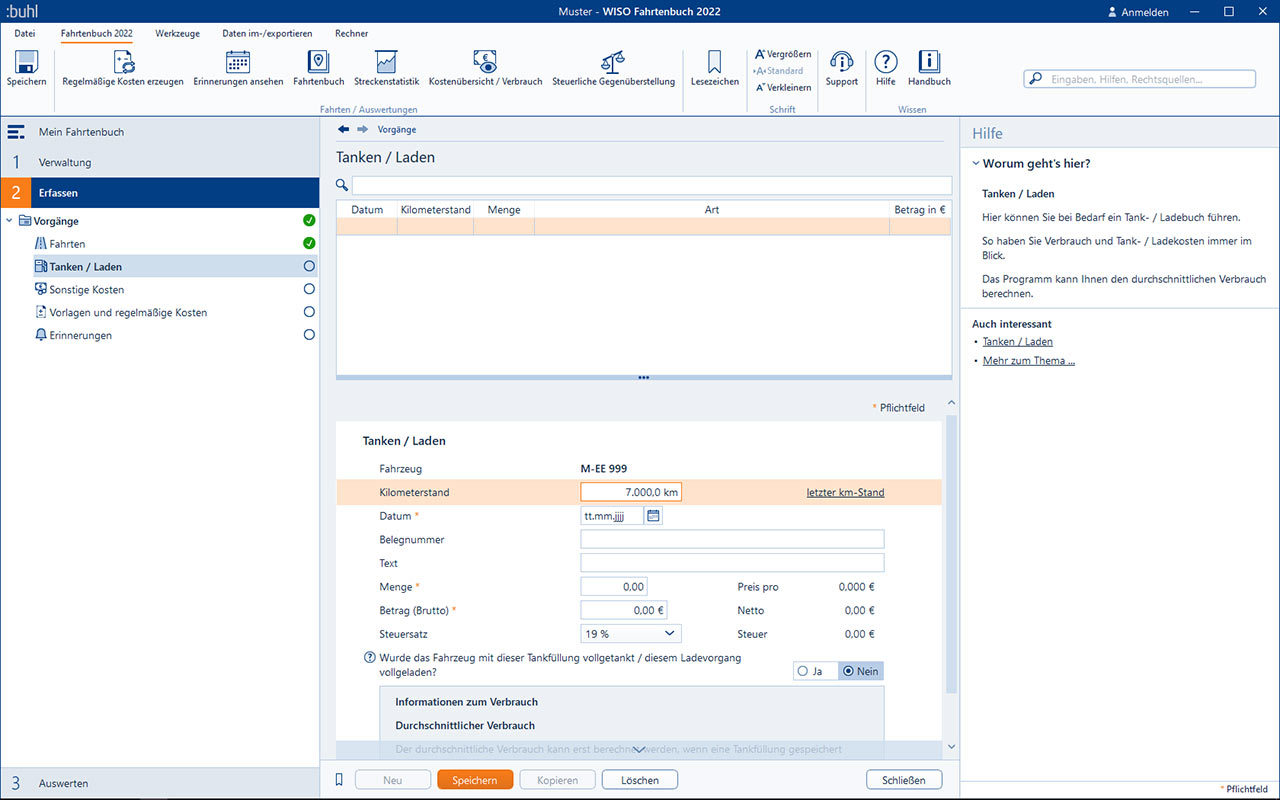Open the Datei menu
This screenshot has height=800, width=1280.
[x=25, y=33]
